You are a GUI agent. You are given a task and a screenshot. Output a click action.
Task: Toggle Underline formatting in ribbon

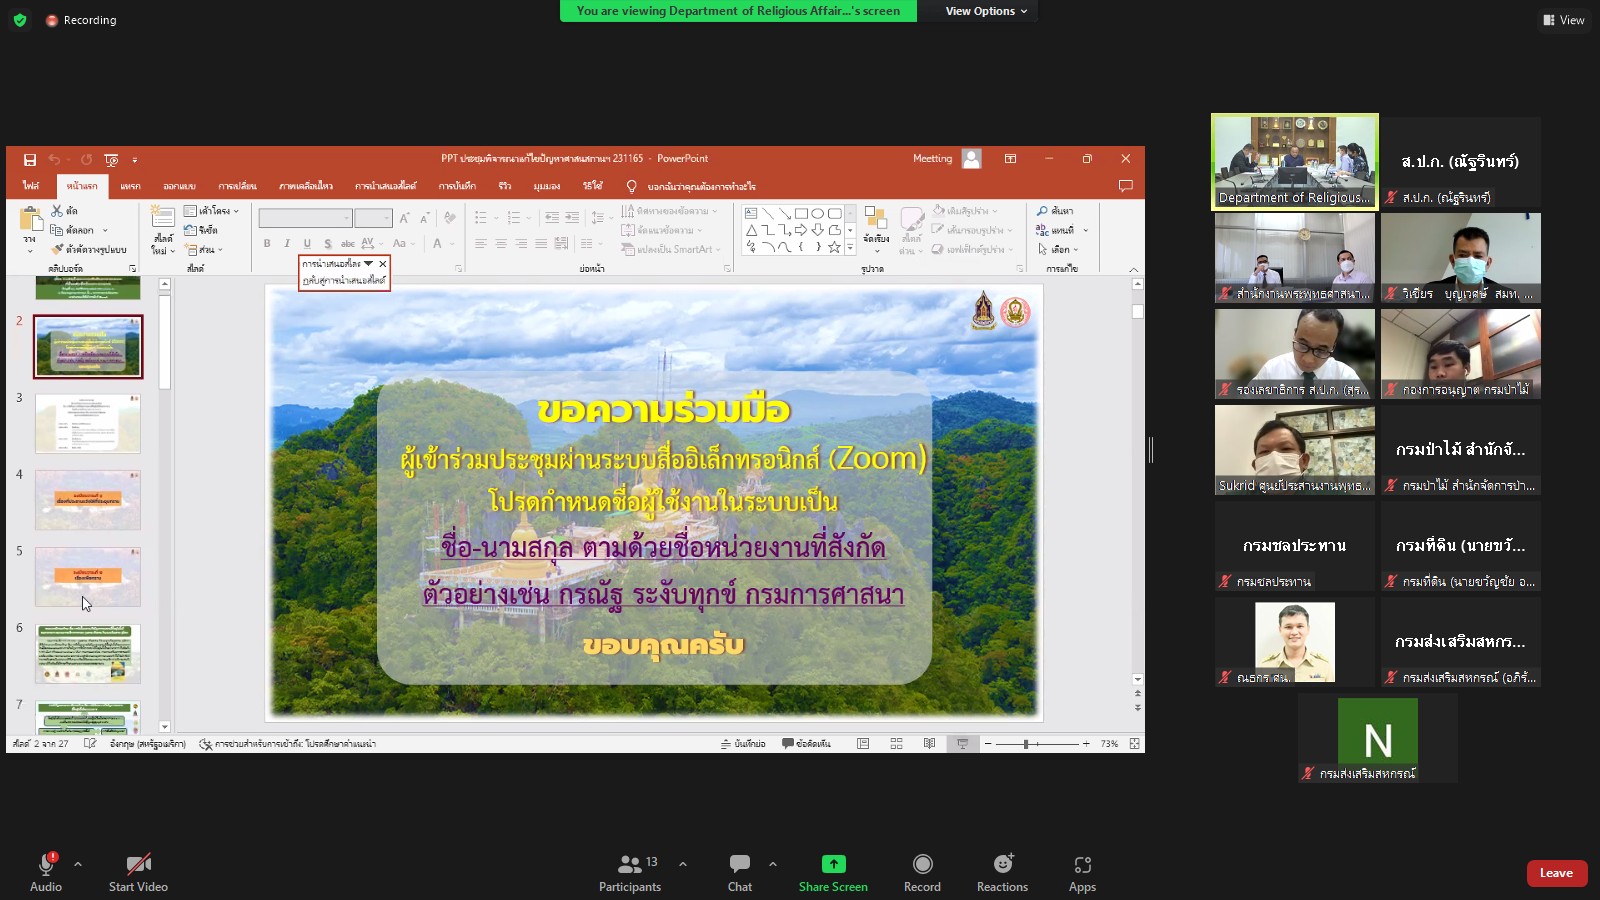(x=307, y=244)
